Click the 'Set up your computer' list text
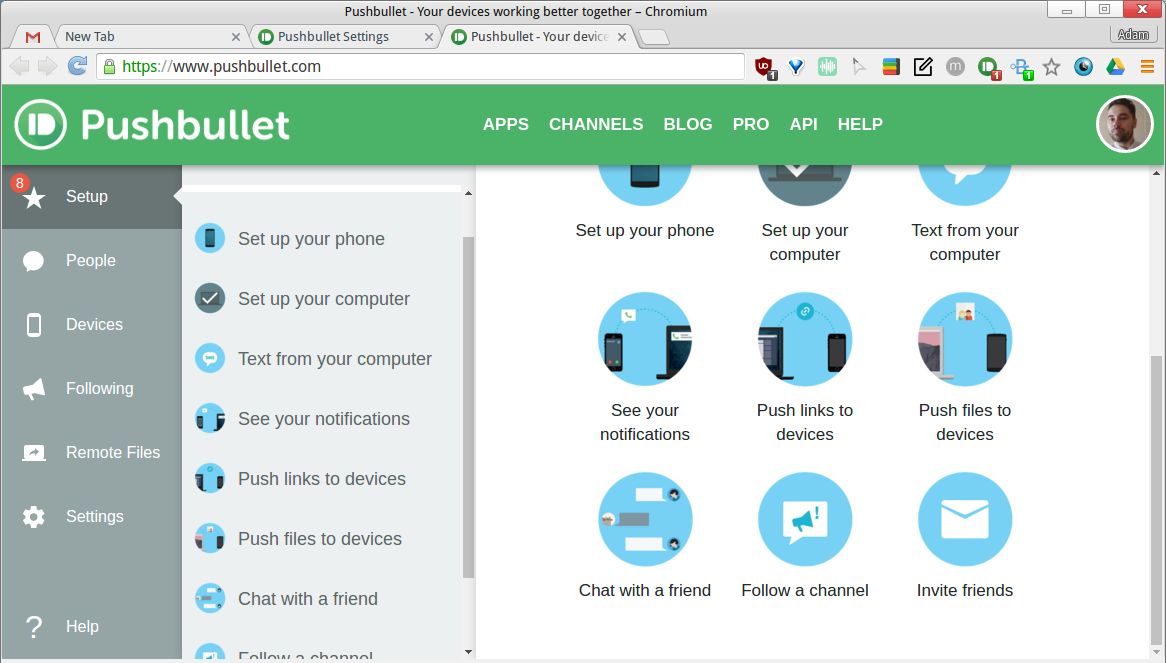 (323, 299)
